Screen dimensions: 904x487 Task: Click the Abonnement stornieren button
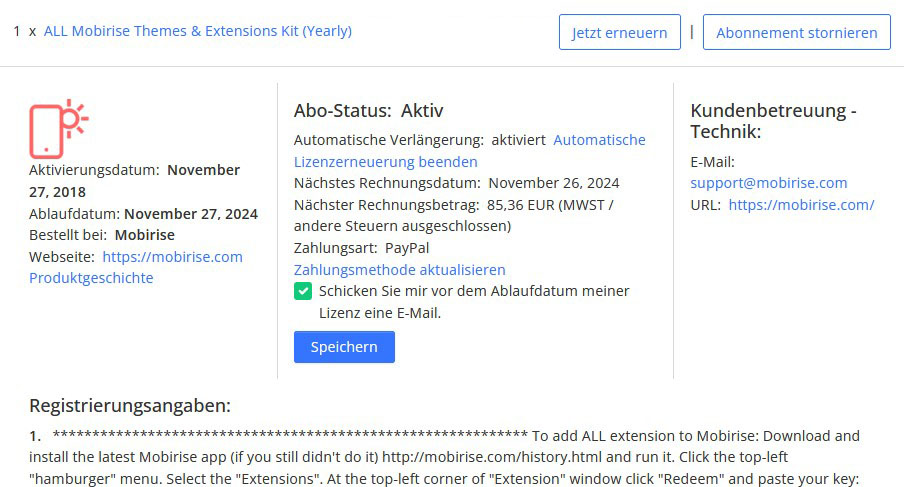point(796,32)
